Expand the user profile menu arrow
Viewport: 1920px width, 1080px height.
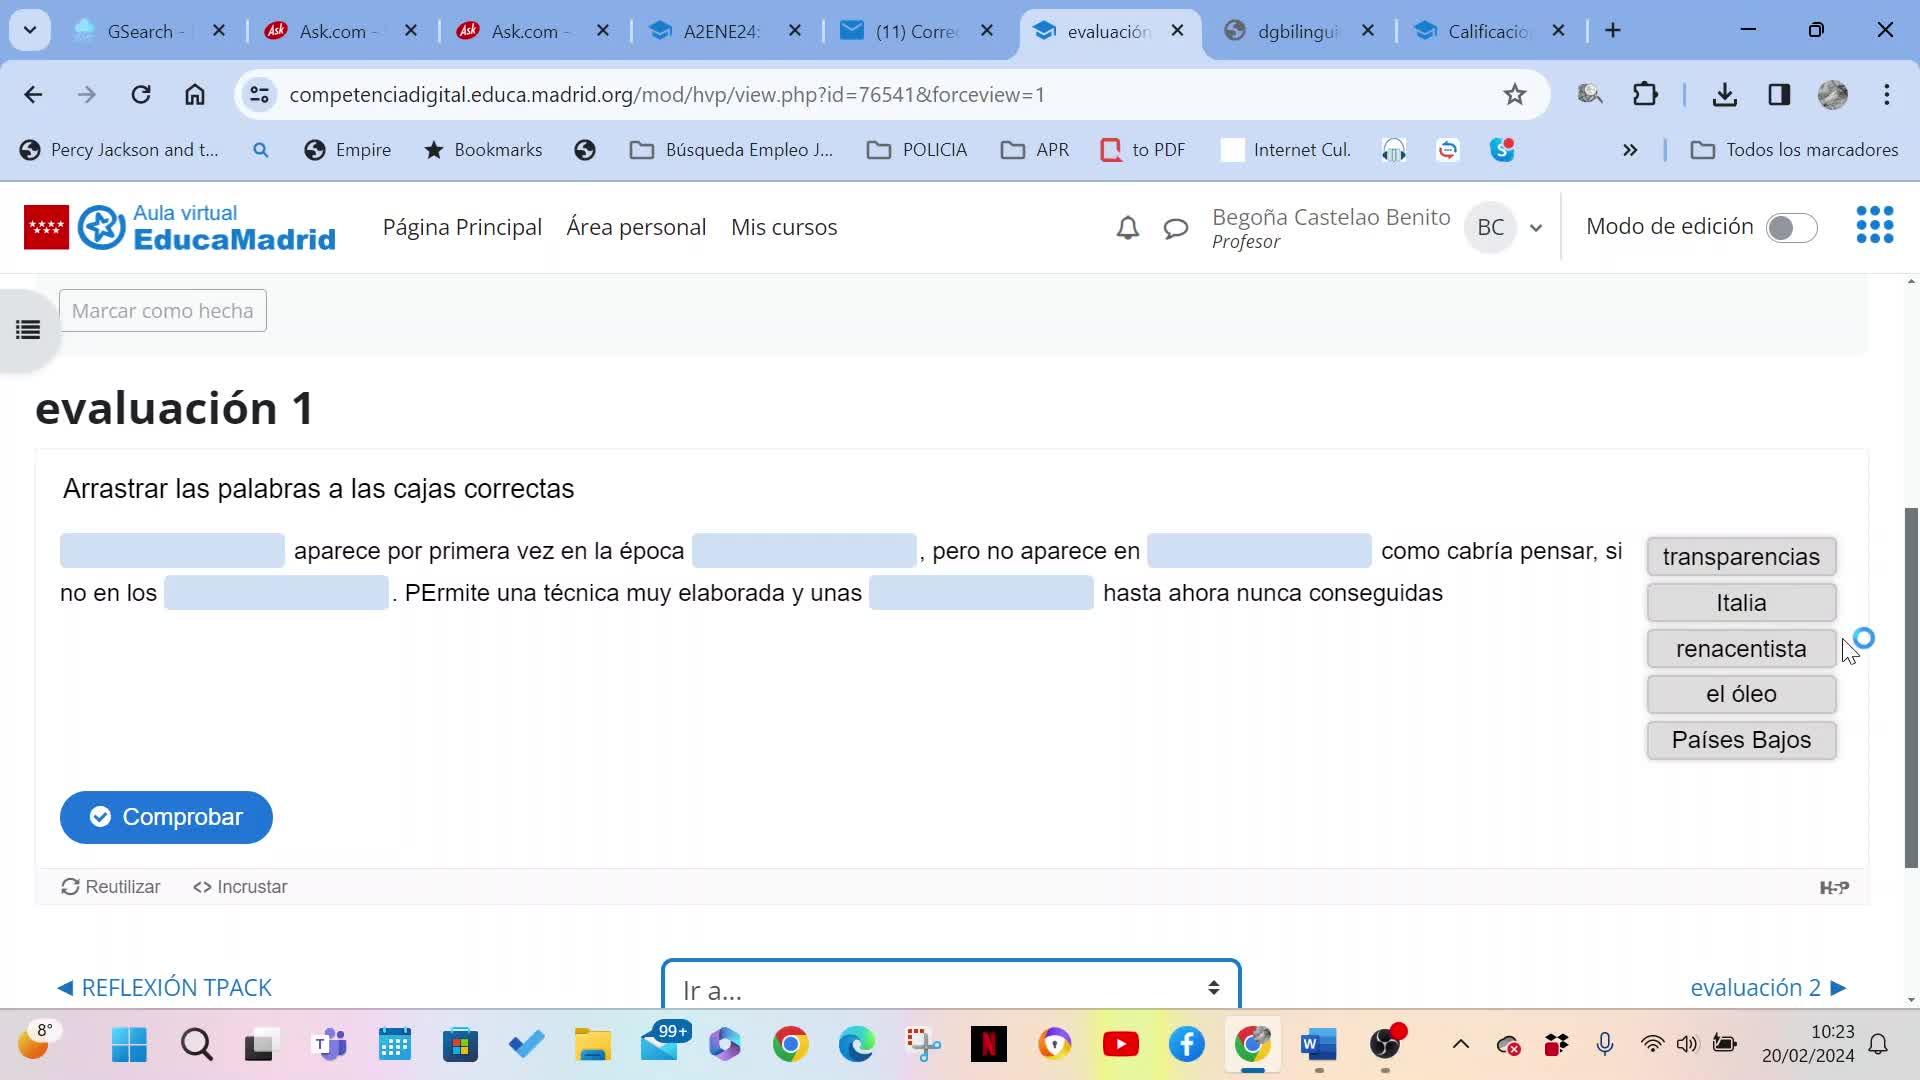pos(1536,228)
